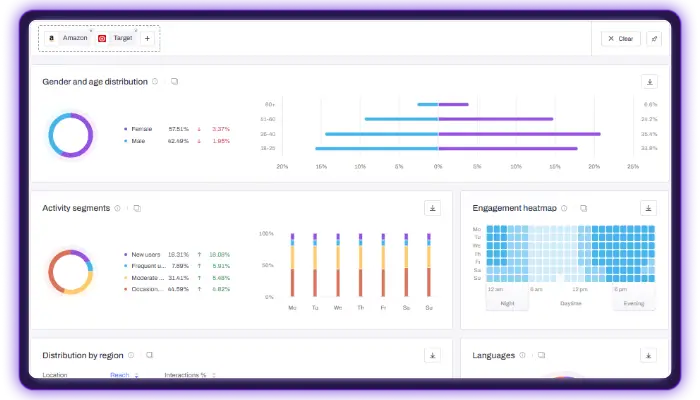This screenshot has height=400, width=700.
Task: Download the Engagement heatmap data
Action: coord(649,208)
